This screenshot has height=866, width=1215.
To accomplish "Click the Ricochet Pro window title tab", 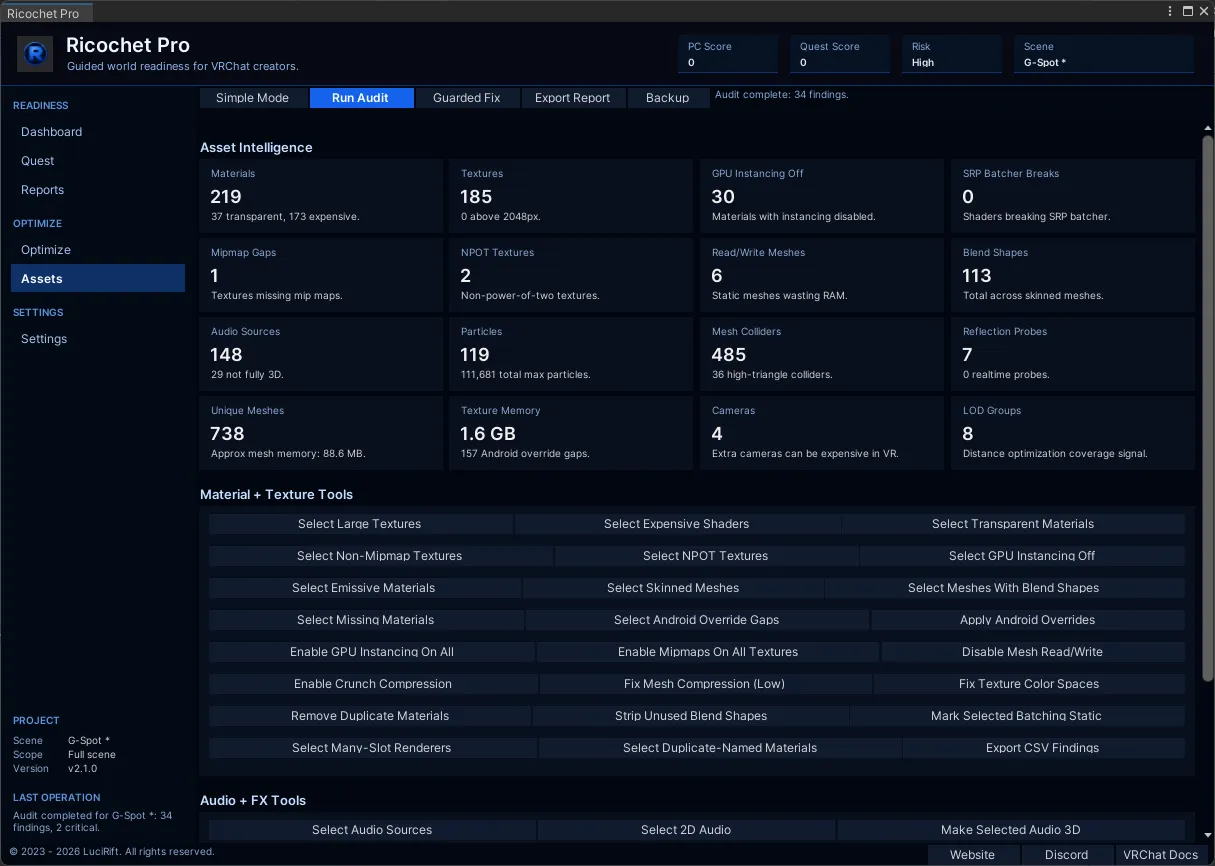I will pos(46,13).
